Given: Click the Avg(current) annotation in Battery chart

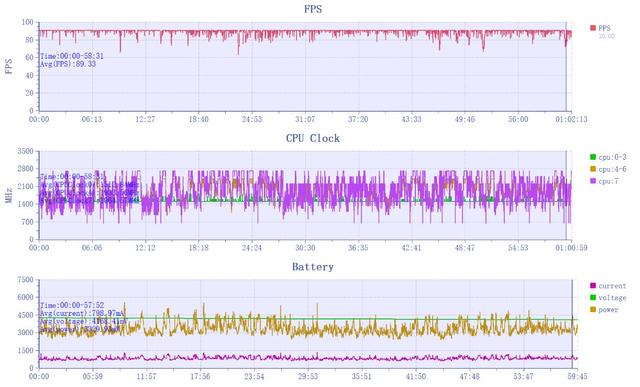Looking at the screenshot, I should point(82,313).
